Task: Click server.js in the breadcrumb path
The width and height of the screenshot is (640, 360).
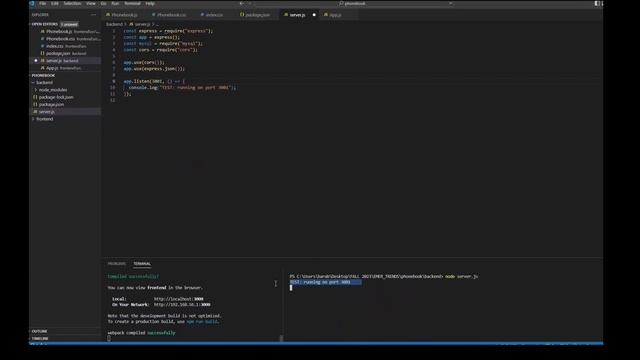Action: pyautogui.click(x=142, y=24)
